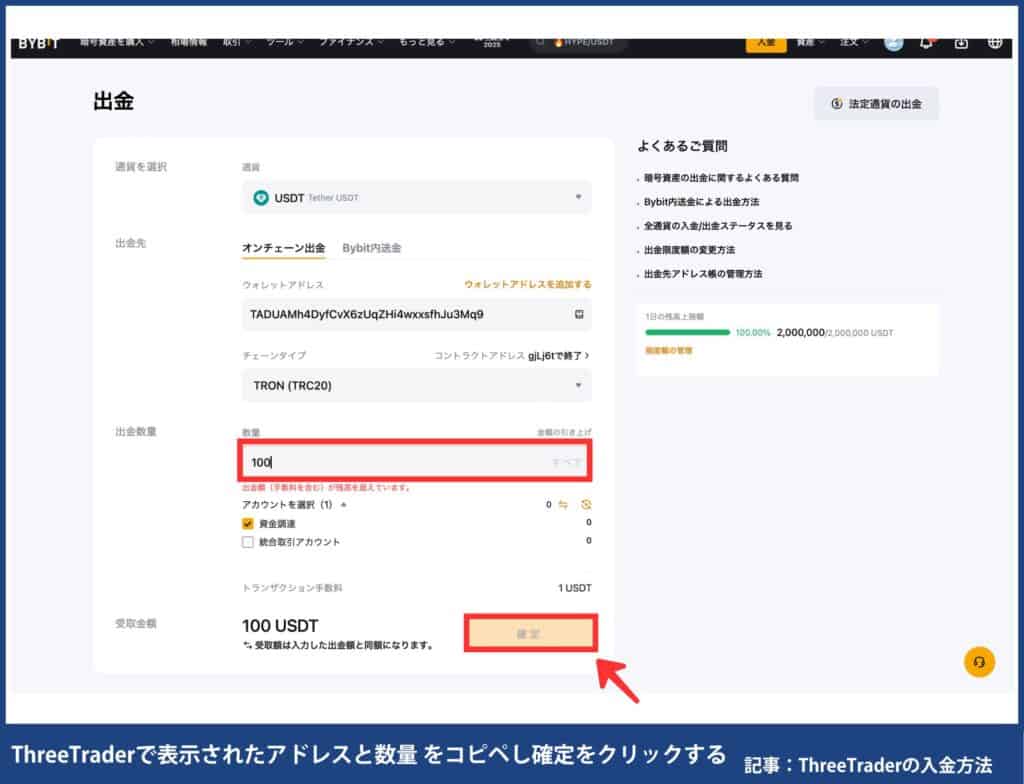The width and height of the screenshot is (1024, 784).
Task: Click the swap icon beside 受取額は入力した出金額
Action: (x=248, y=645)
